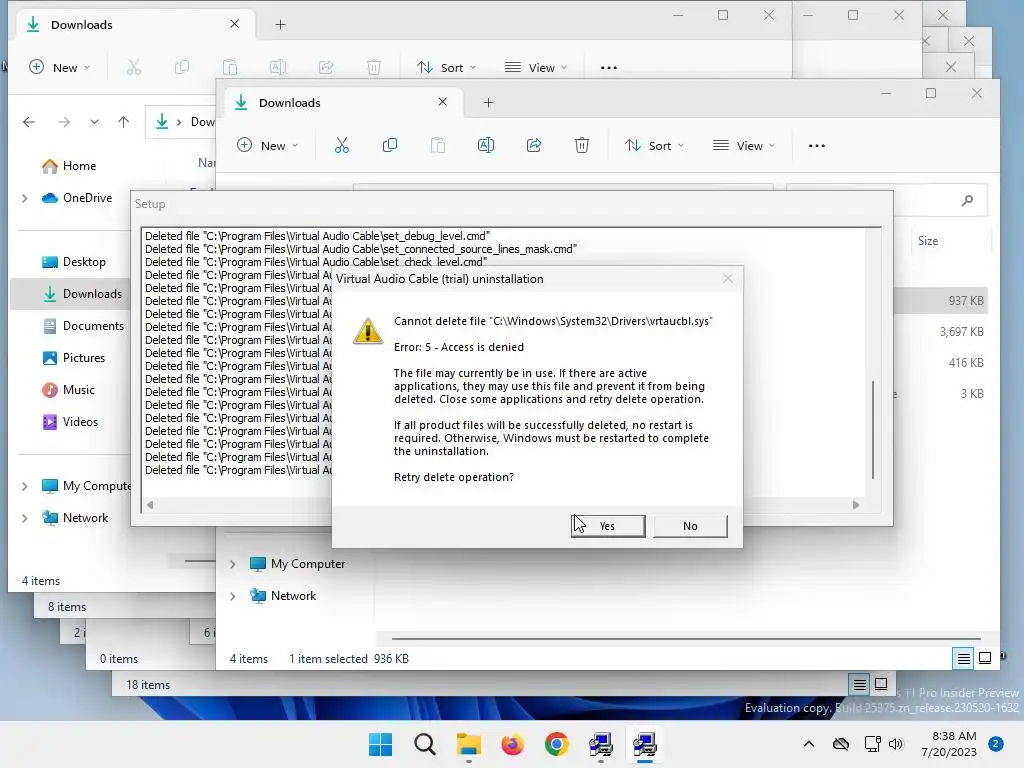Switch to Details view in front window
The image size is (1024, 768).
963,658
